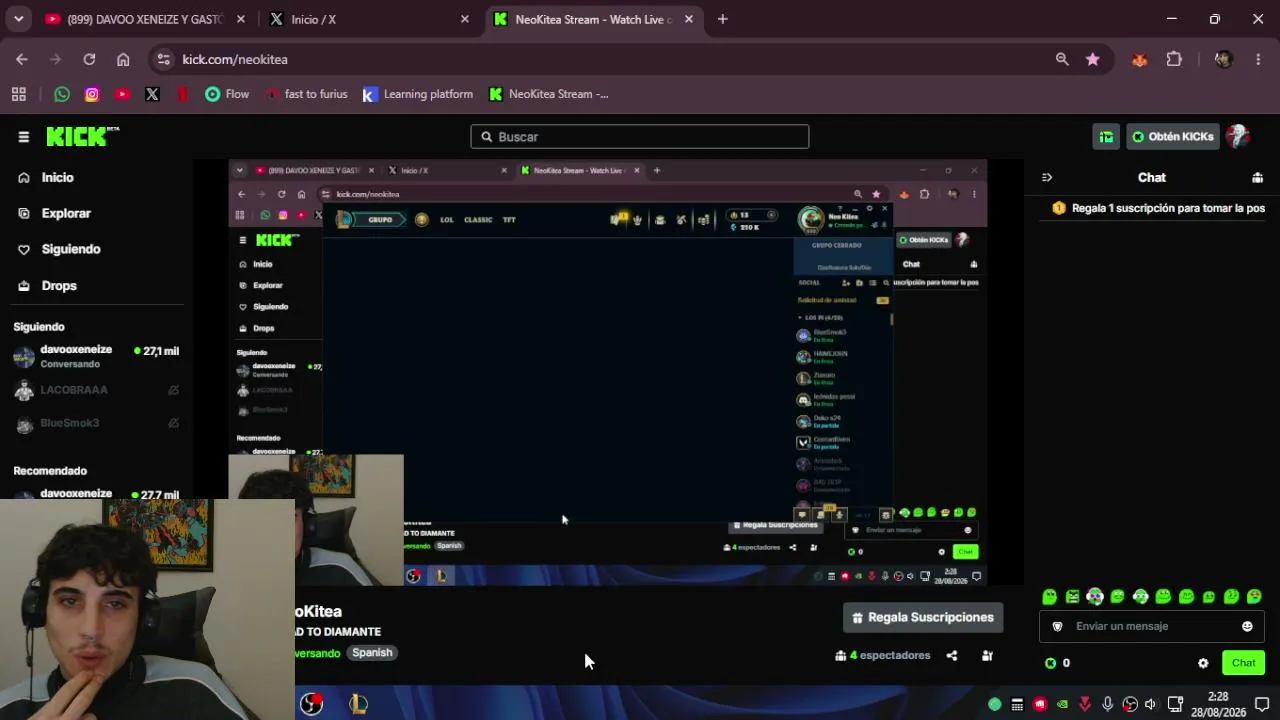Insert the first green Kick emote
The image size is (1280, 720).
coord(1050,597)
